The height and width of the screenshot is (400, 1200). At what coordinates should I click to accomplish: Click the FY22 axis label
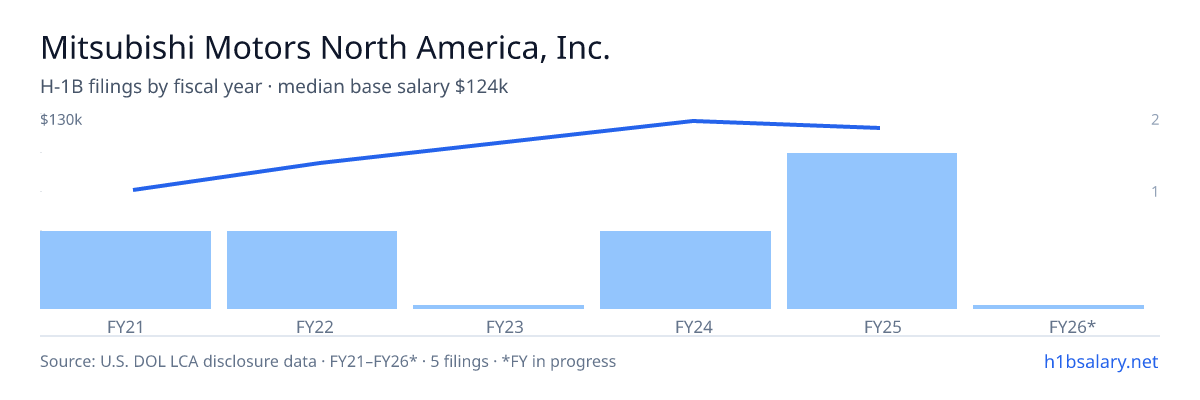[x=312, y=326]
